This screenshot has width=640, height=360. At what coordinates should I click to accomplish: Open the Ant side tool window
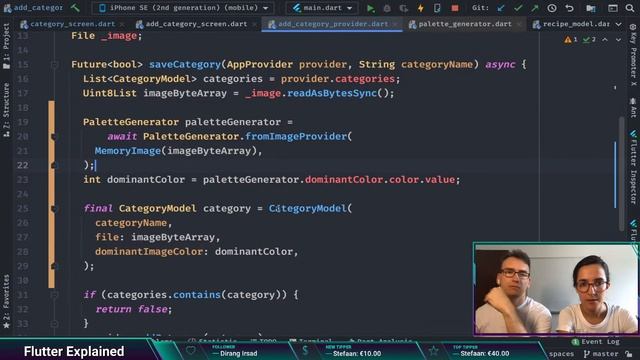tap(633, 107)
